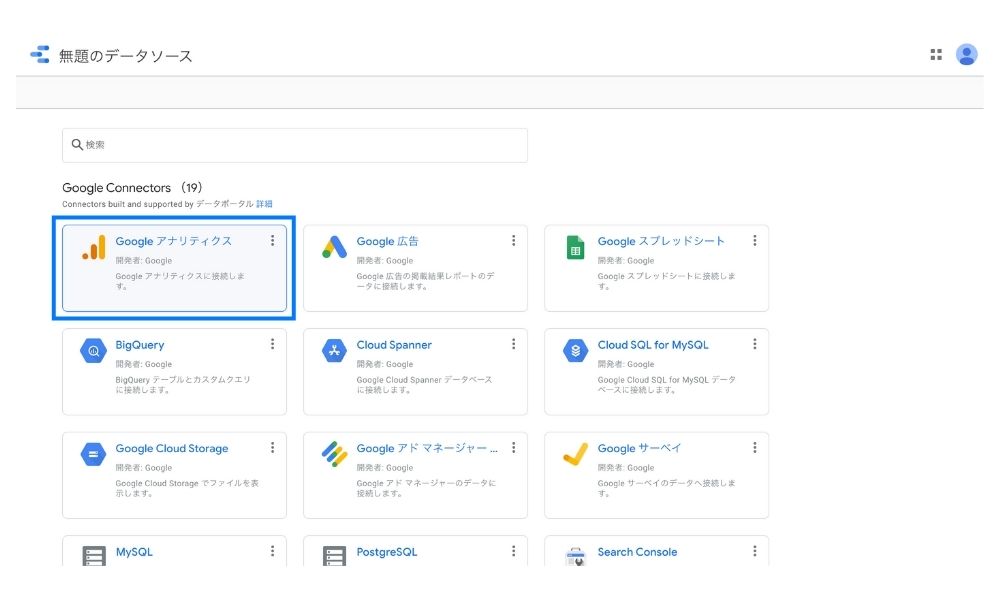
Task: Open the user account avatar
Action: tap(966, 55)
